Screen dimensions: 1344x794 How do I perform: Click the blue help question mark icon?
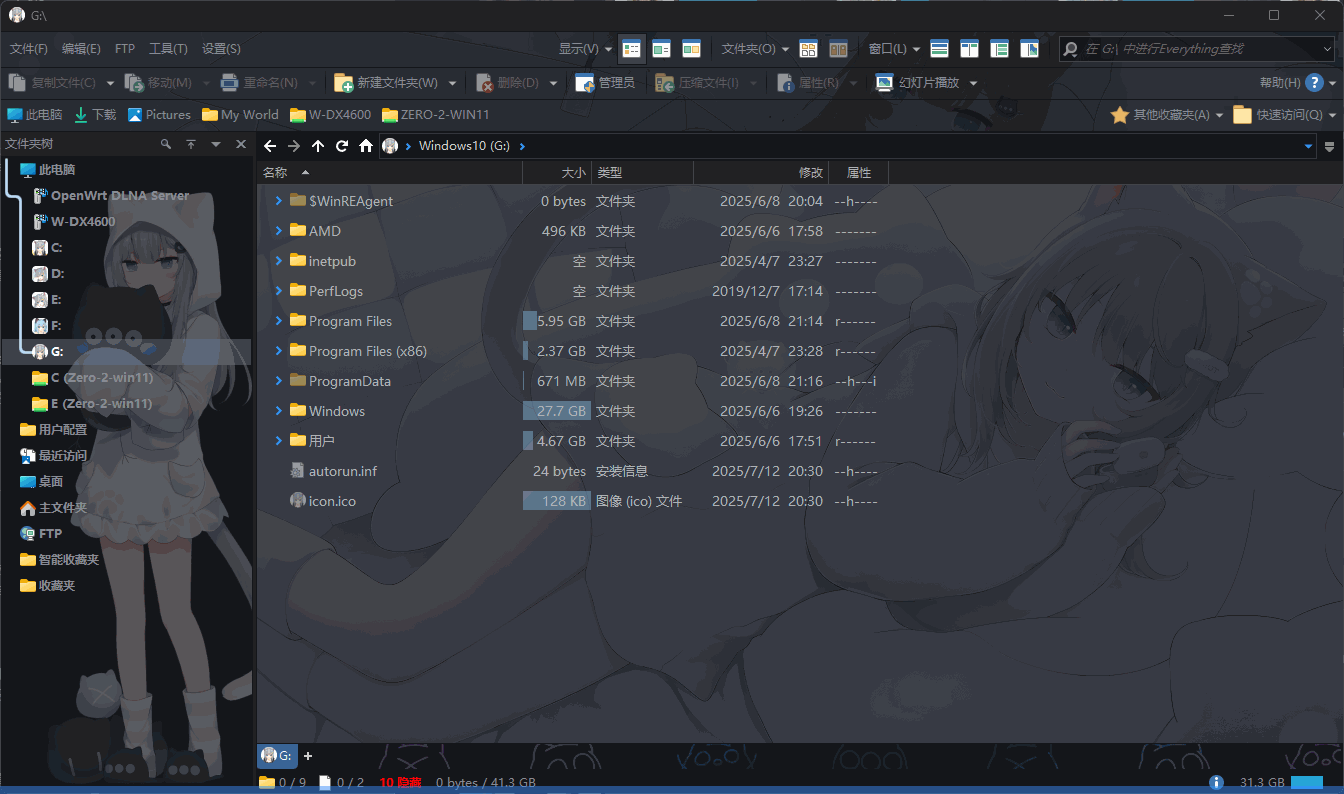[1315, 83]
